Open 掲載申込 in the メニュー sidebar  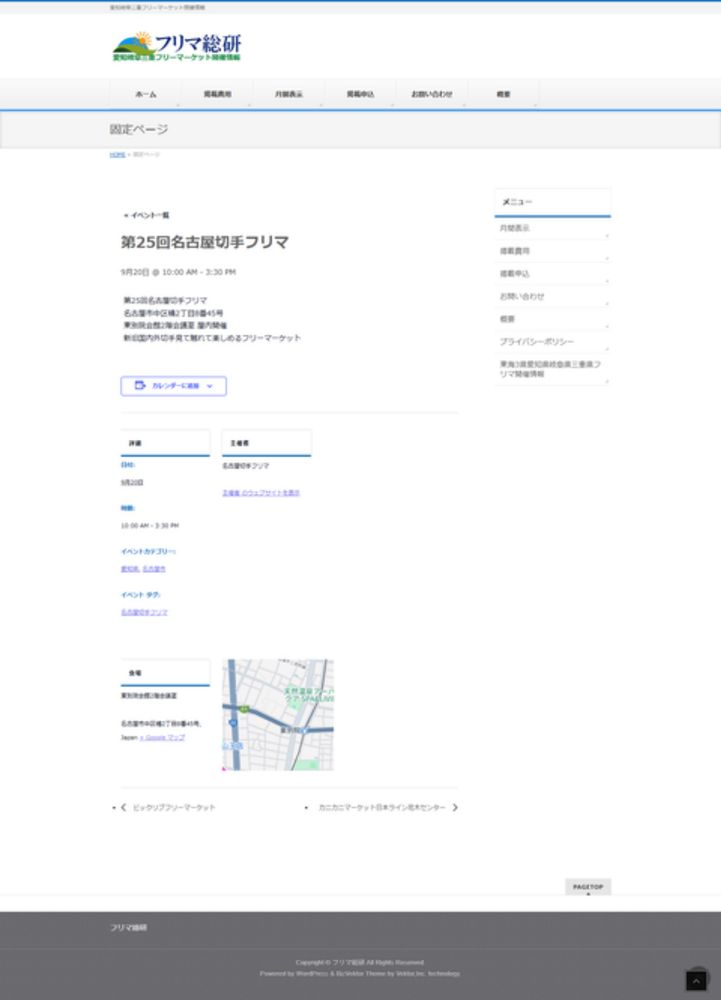point(552,274)
